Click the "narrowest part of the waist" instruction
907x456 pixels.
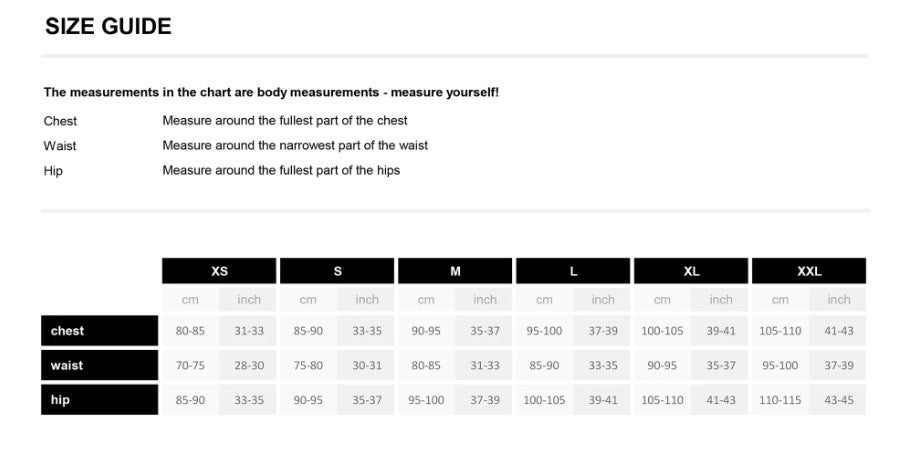(295, 146)
